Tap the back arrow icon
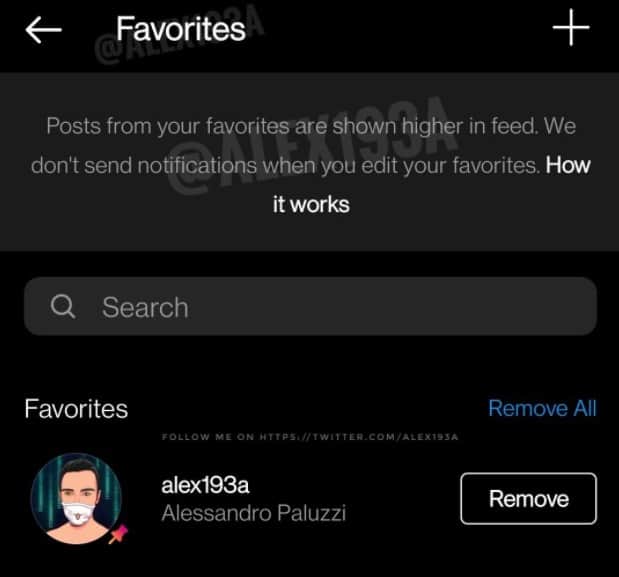Image resolution: width=619 pixels, height=577 pixels. (x=43, y=30)
